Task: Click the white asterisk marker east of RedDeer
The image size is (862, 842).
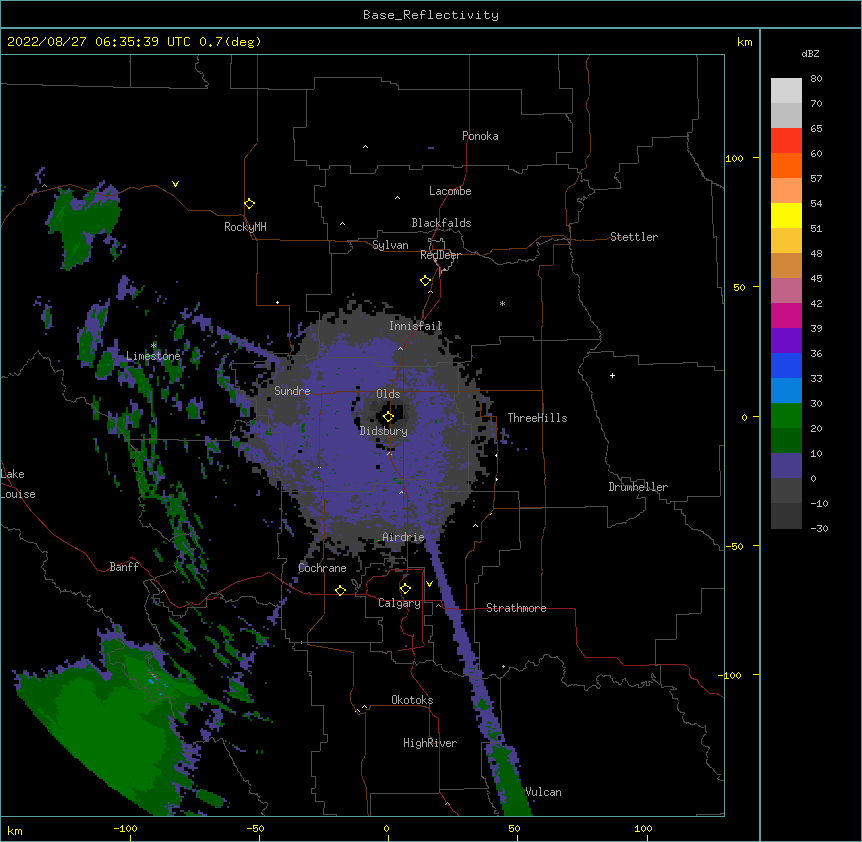Action: pyautogui.click(x=502, y=303)
